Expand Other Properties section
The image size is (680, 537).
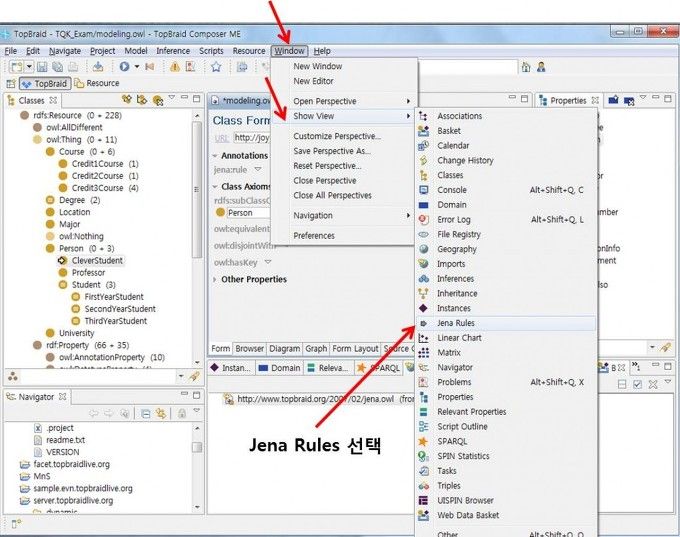click(x=215, y=279)
